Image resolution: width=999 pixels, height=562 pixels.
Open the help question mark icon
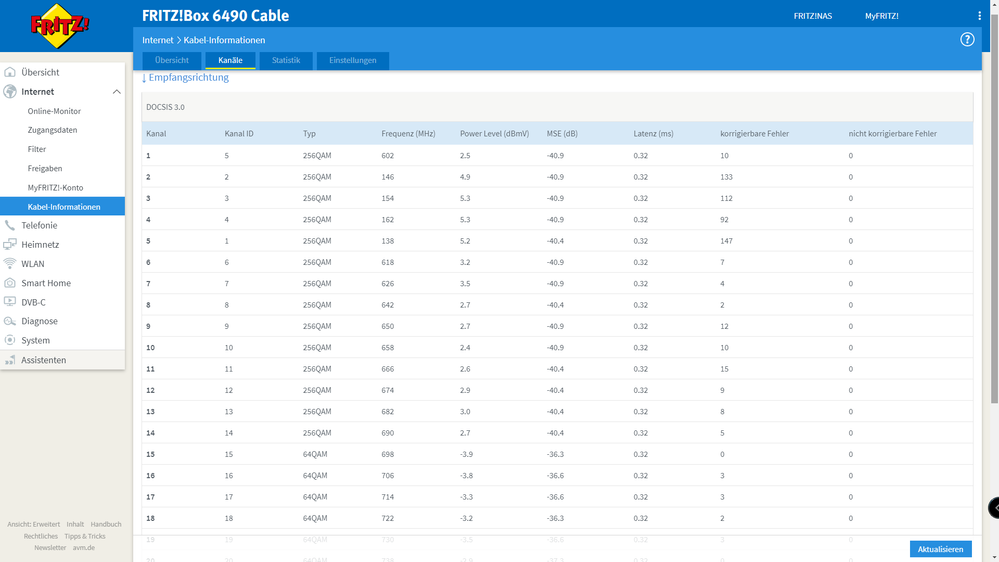click(967, 40)
